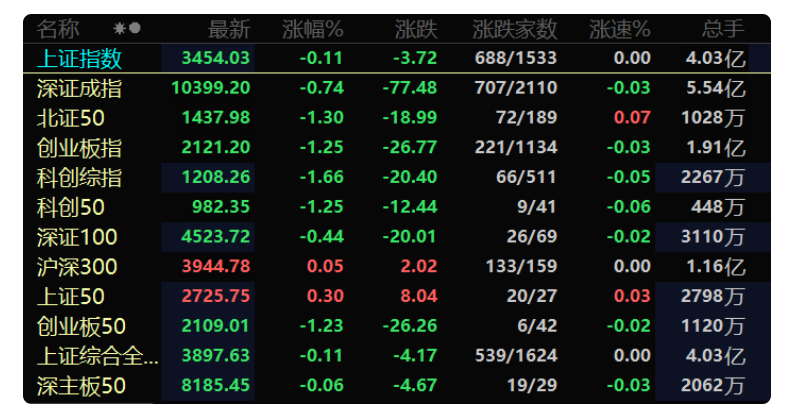Click the 涨跌 column header
This screenshot has height=416, width=790.
tap(416, 29)
